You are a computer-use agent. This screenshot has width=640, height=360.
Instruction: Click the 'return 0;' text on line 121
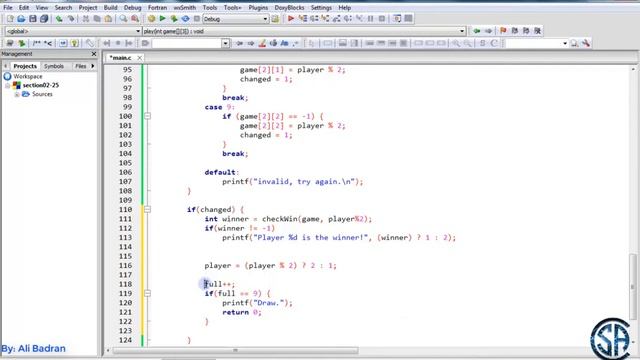(x=242, y=312)
